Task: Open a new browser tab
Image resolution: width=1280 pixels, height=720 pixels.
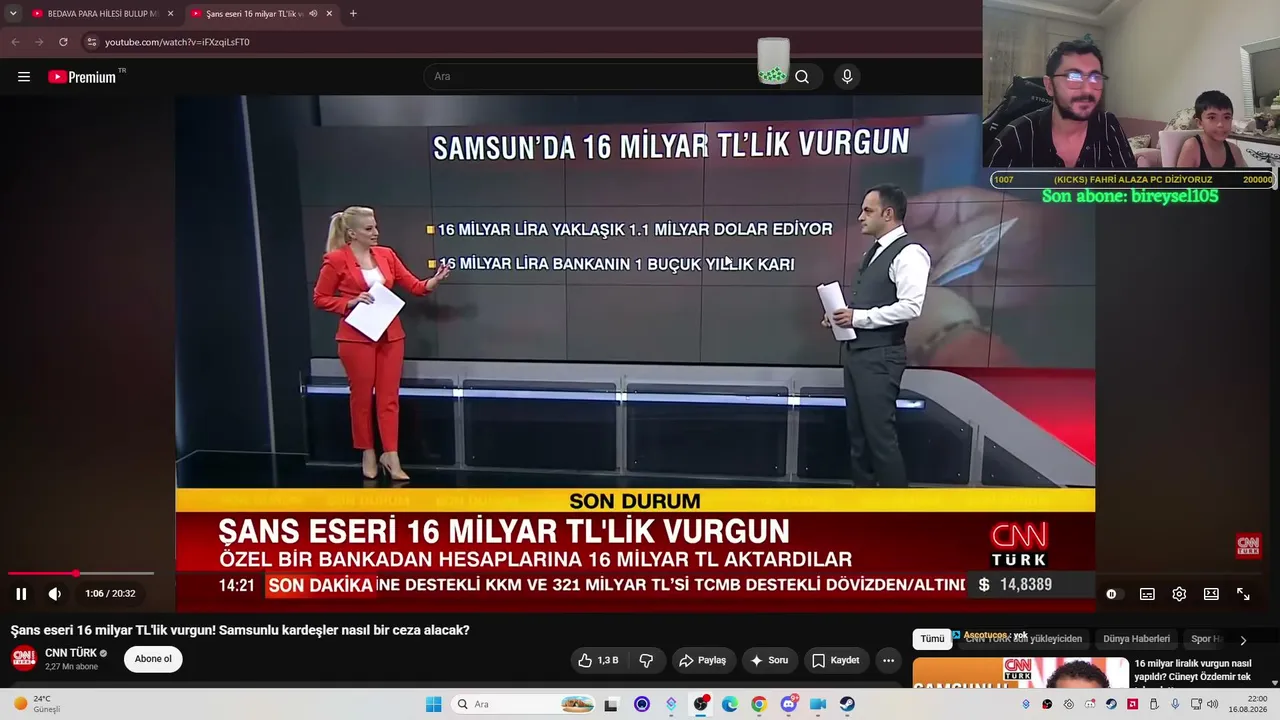Action: [x=353, y=14]
